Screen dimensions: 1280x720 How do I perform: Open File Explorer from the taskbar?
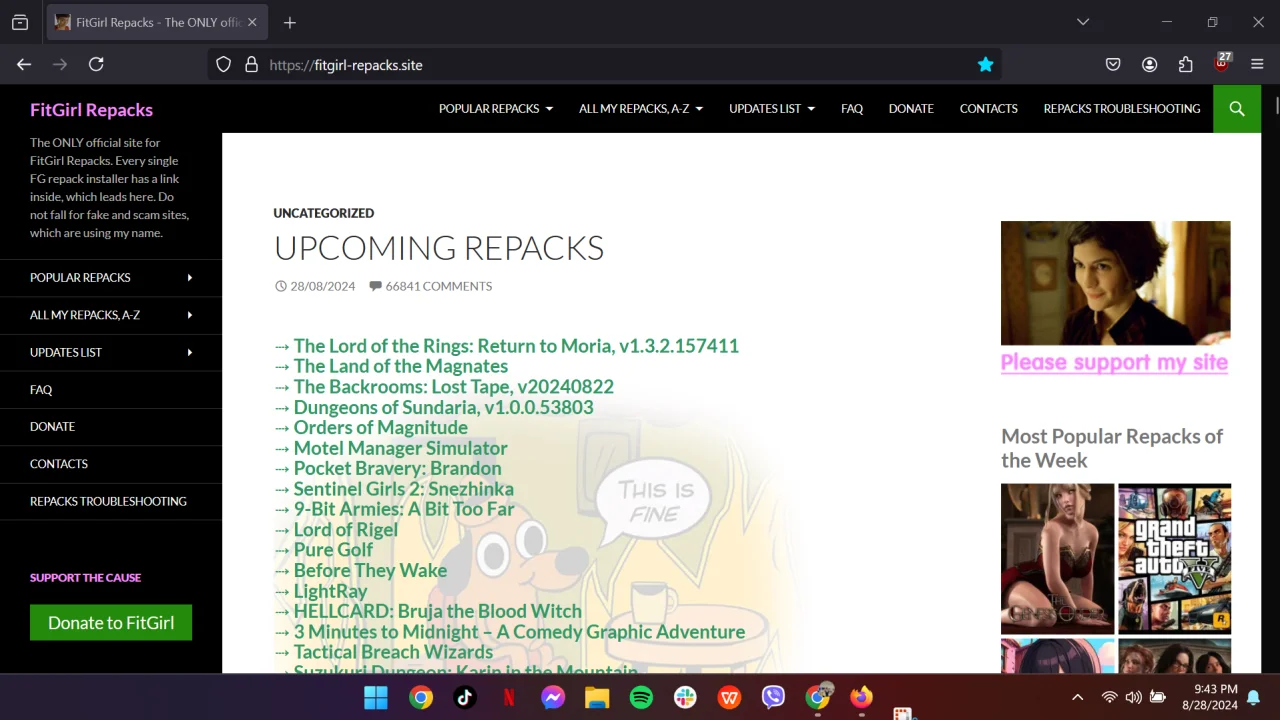click(597, 697)
